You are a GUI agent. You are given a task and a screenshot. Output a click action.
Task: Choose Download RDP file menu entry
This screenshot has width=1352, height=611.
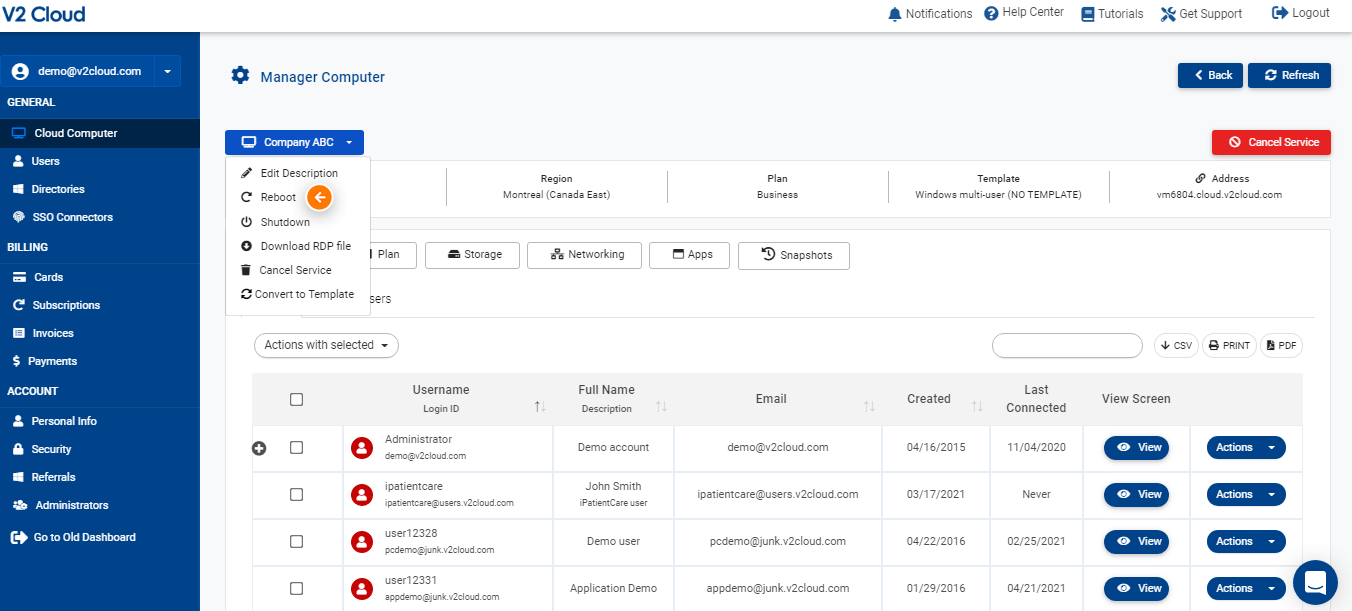[298, 246]
